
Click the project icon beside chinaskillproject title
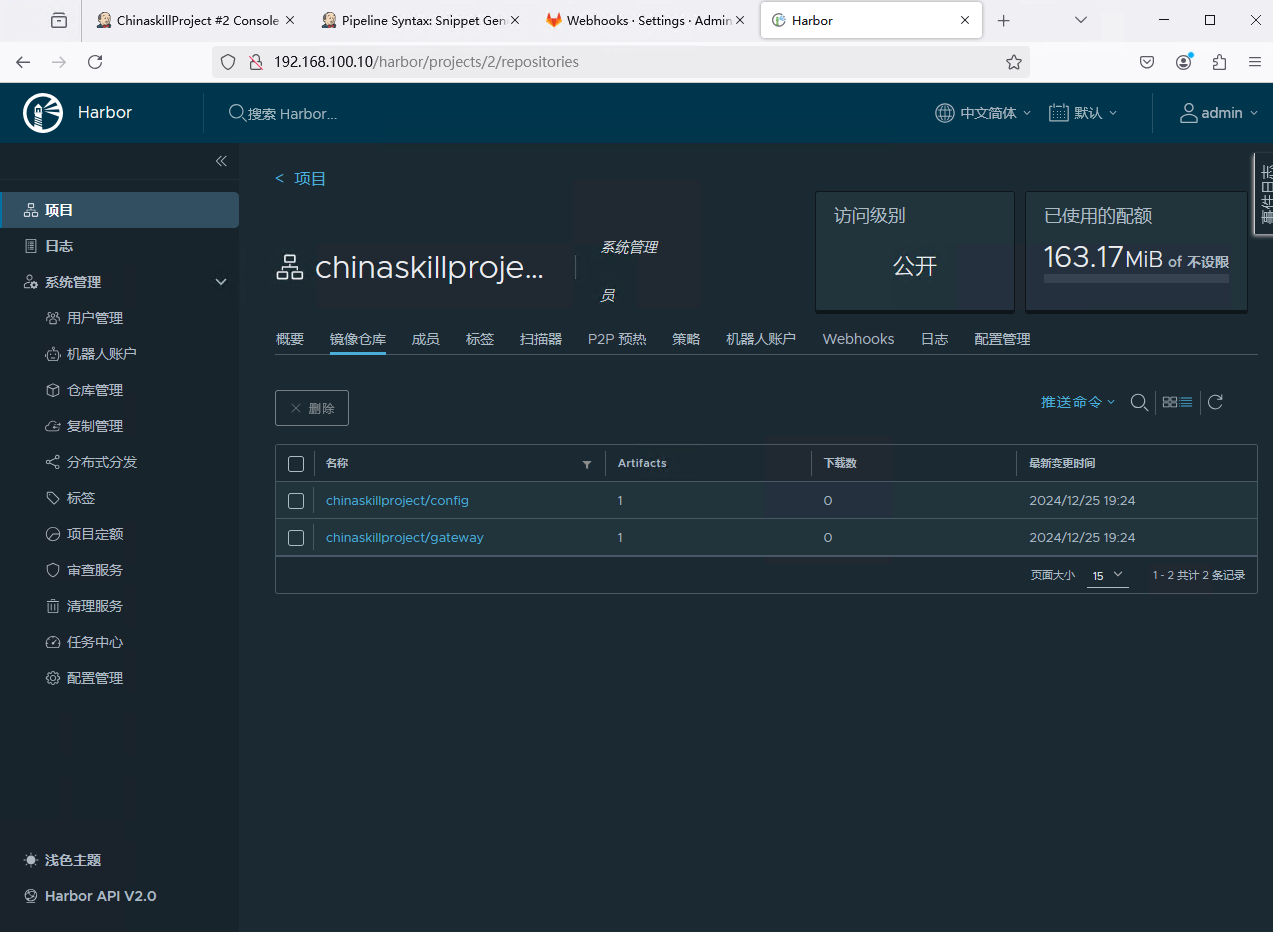[289, 268]
